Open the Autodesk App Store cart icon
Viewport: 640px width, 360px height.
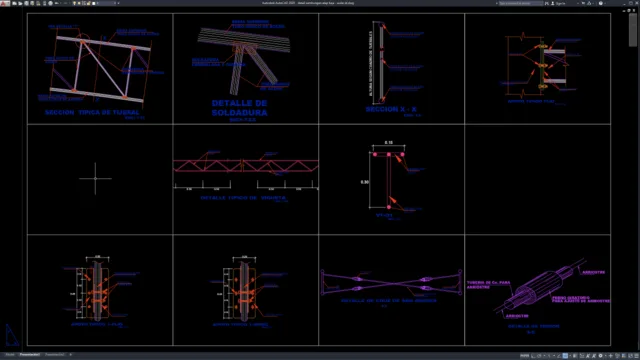point(583,3)
